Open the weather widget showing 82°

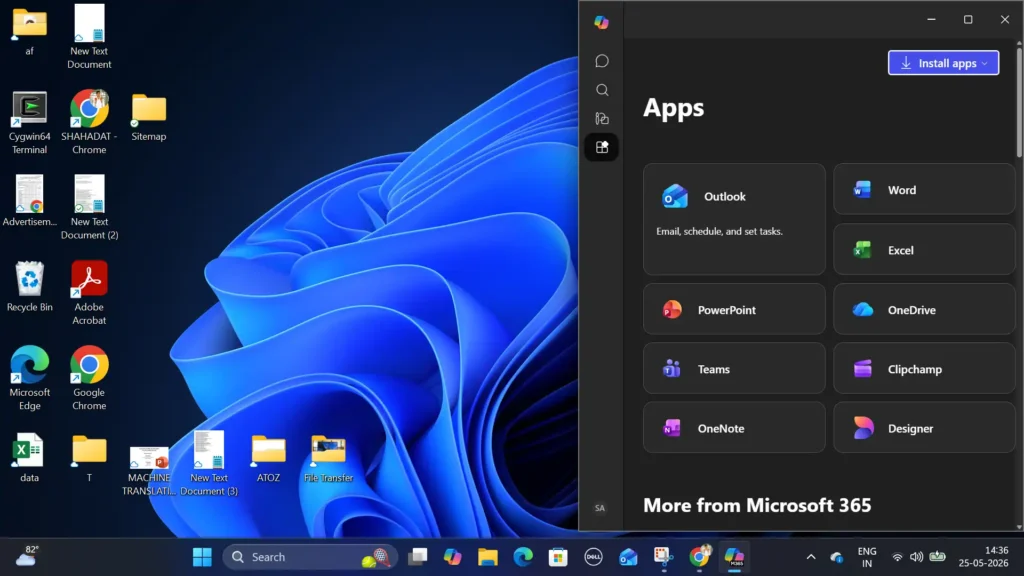(x=27, y=557)
